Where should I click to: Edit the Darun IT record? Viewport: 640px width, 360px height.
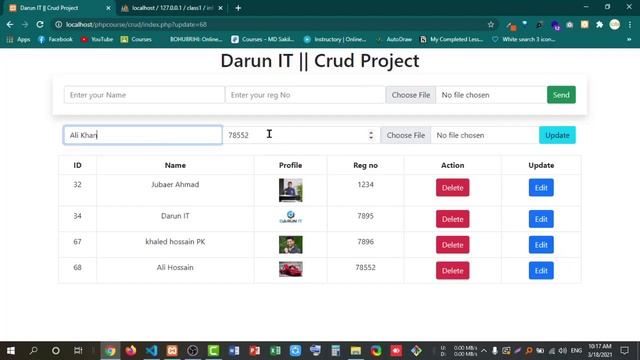[541, 219]
